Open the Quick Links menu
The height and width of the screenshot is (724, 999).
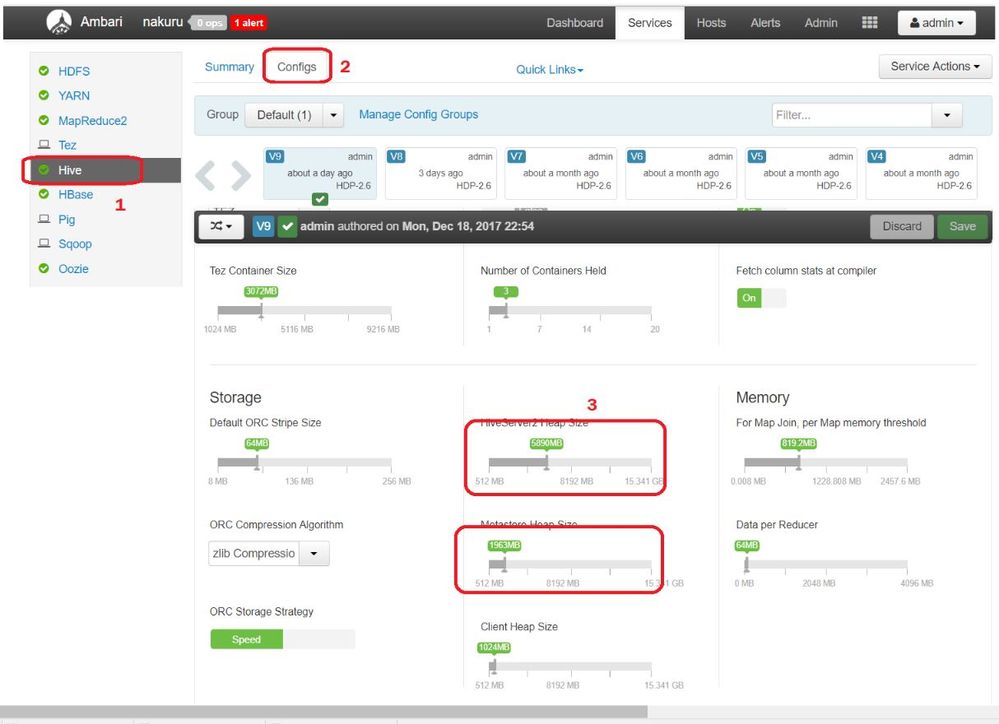pos(549,69)
